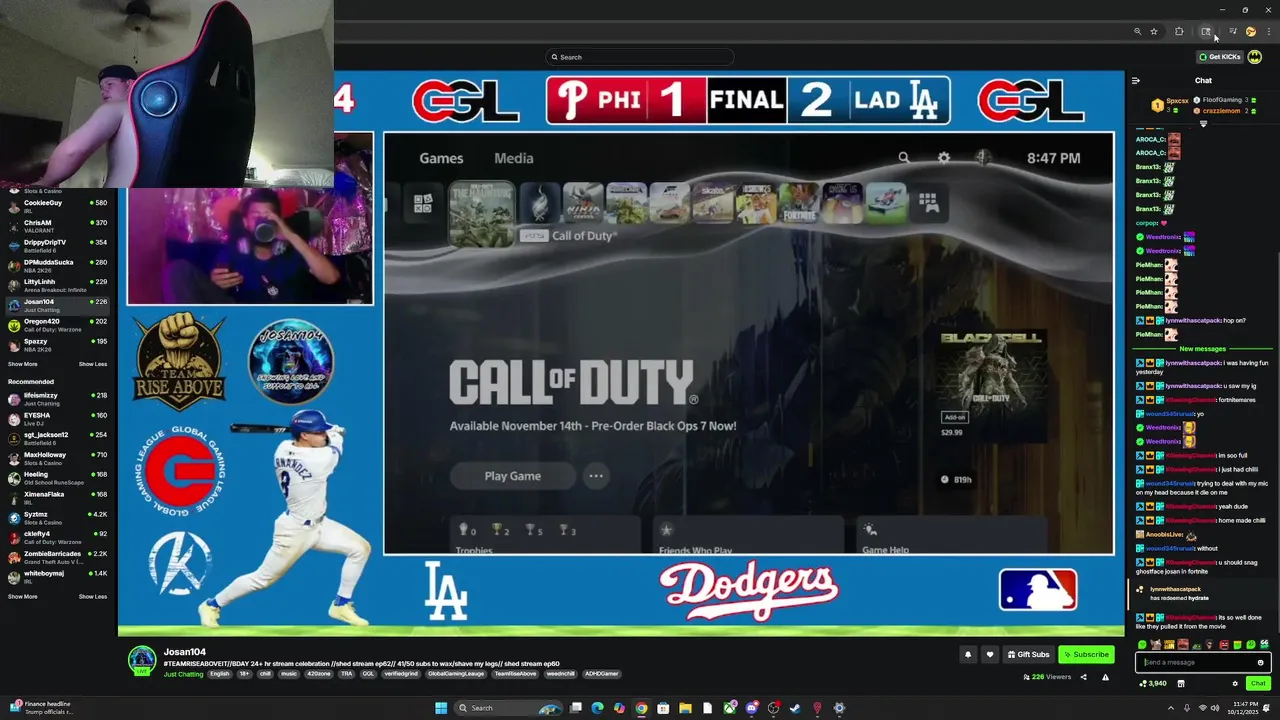Image resolution: width=1280 pixels, height=720 pixels.
Task: Click the 420zone tag
Action: 318,674
